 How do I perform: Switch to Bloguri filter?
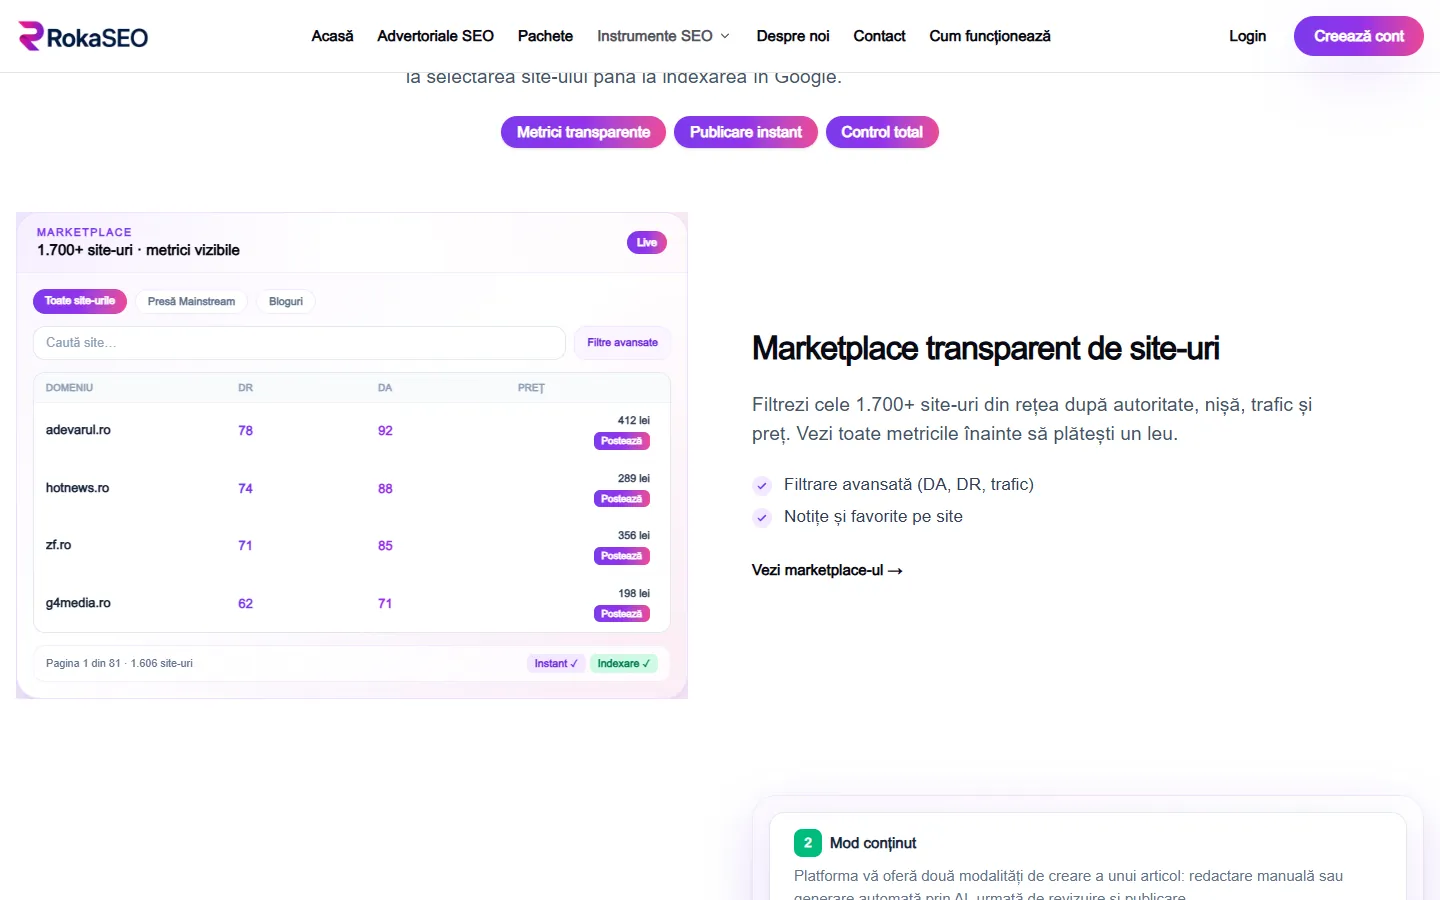coord(286,301)
